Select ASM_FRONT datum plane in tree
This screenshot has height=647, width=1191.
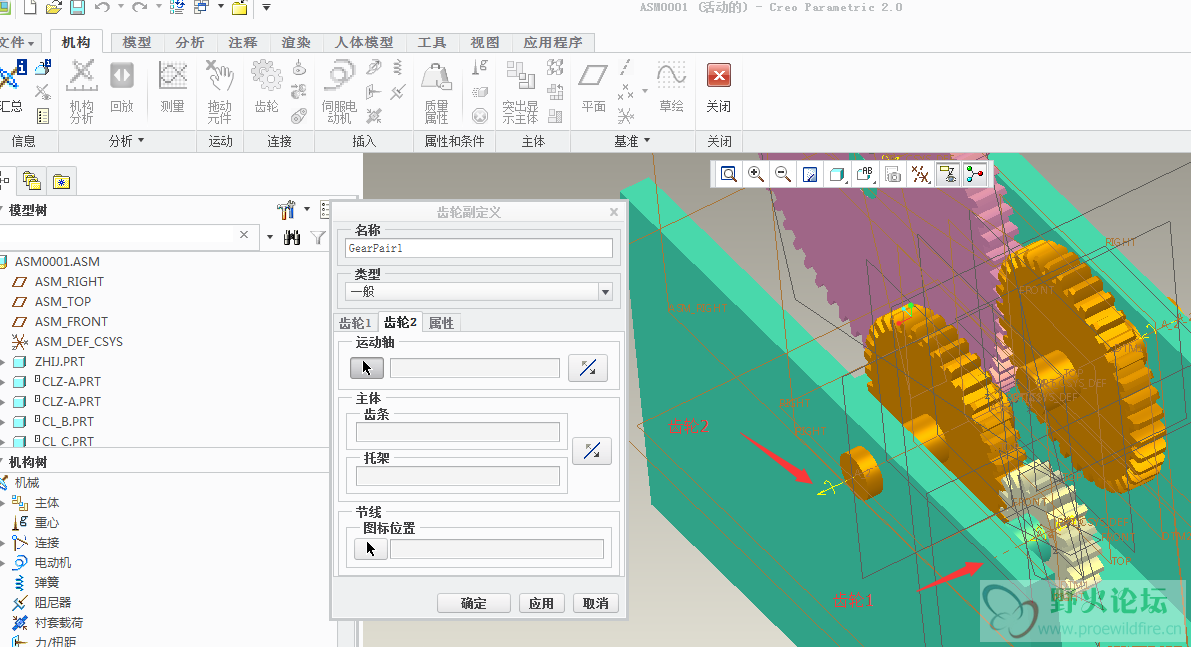click(x=71, y=321)
